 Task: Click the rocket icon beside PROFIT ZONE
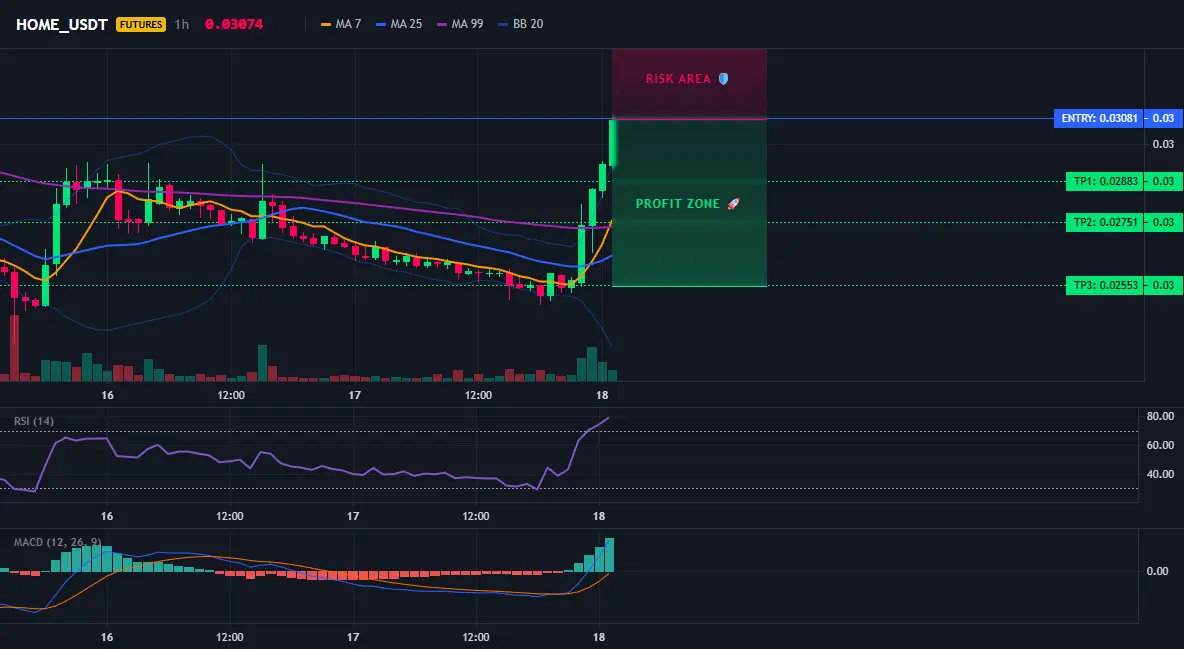(x=733, y=204)
